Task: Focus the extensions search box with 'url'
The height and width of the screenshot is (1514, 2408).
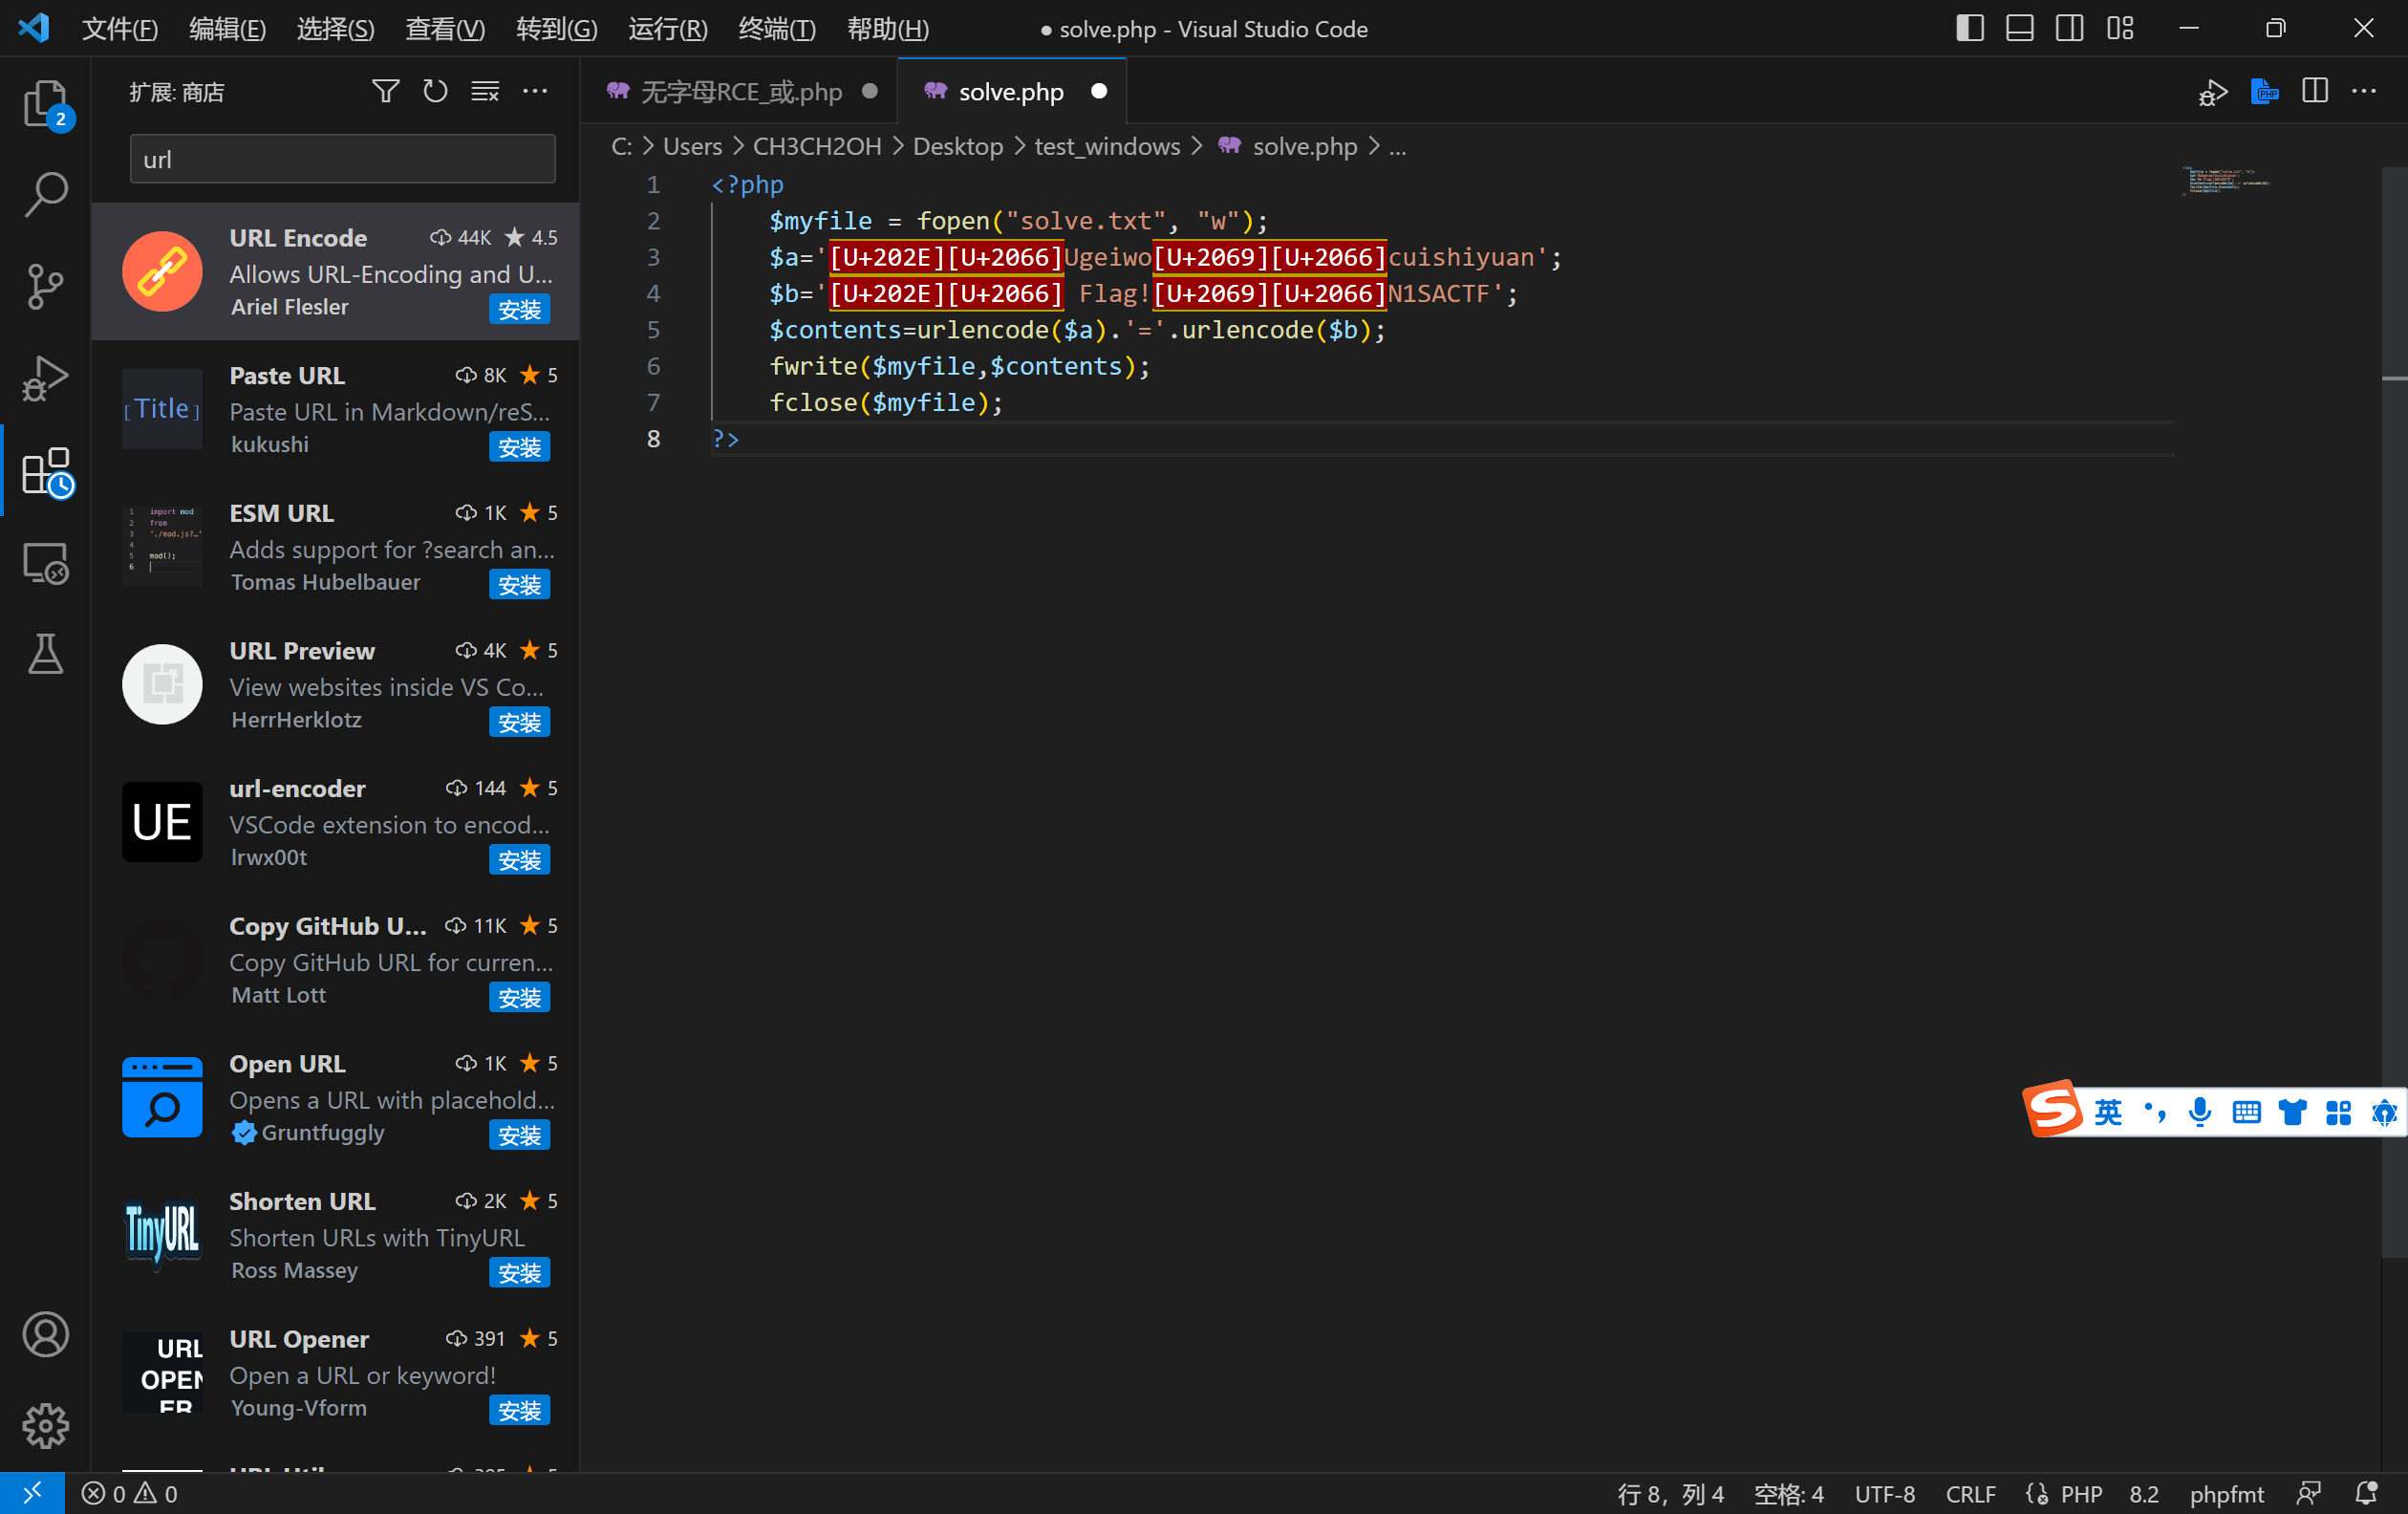Action: (342, 159)
